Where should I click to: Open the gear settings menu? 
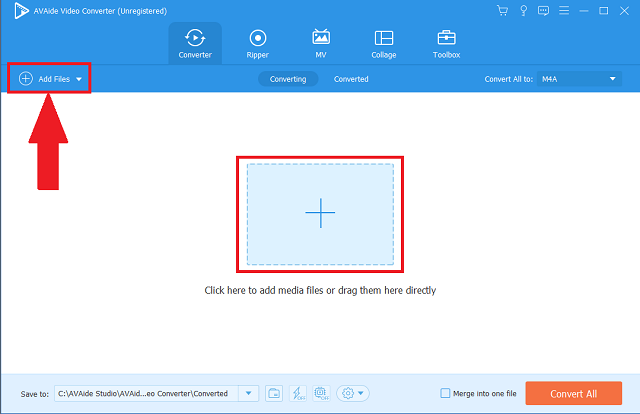tap(353, 394)
